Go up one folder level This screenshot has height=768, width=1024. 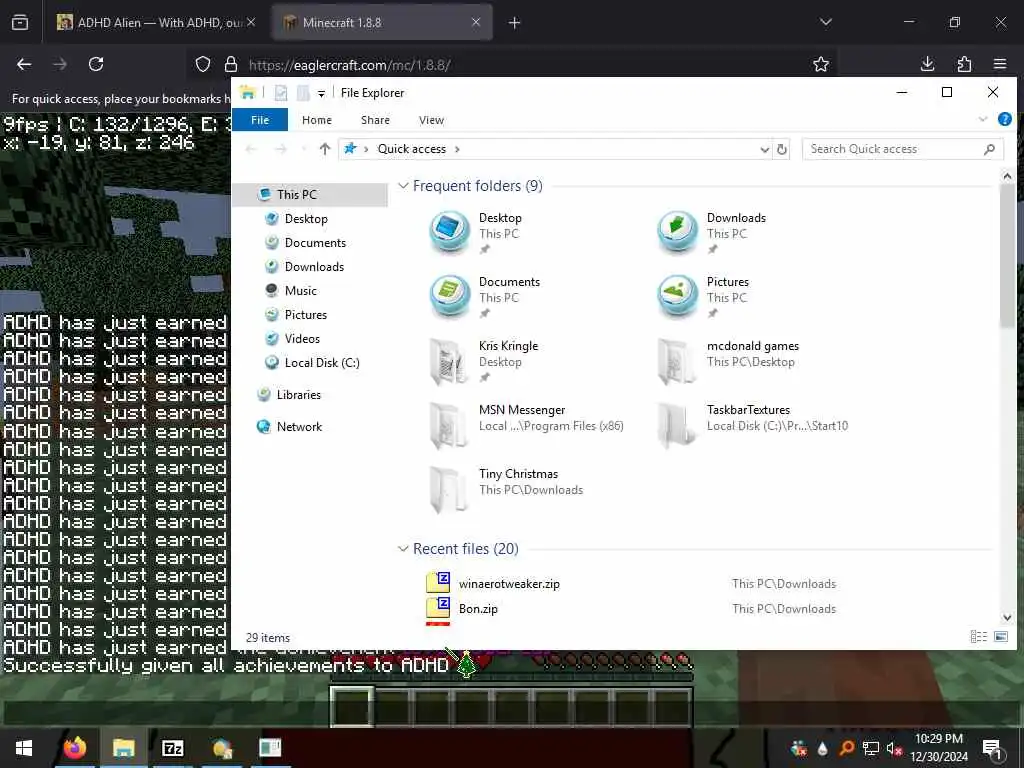[325, 149]
